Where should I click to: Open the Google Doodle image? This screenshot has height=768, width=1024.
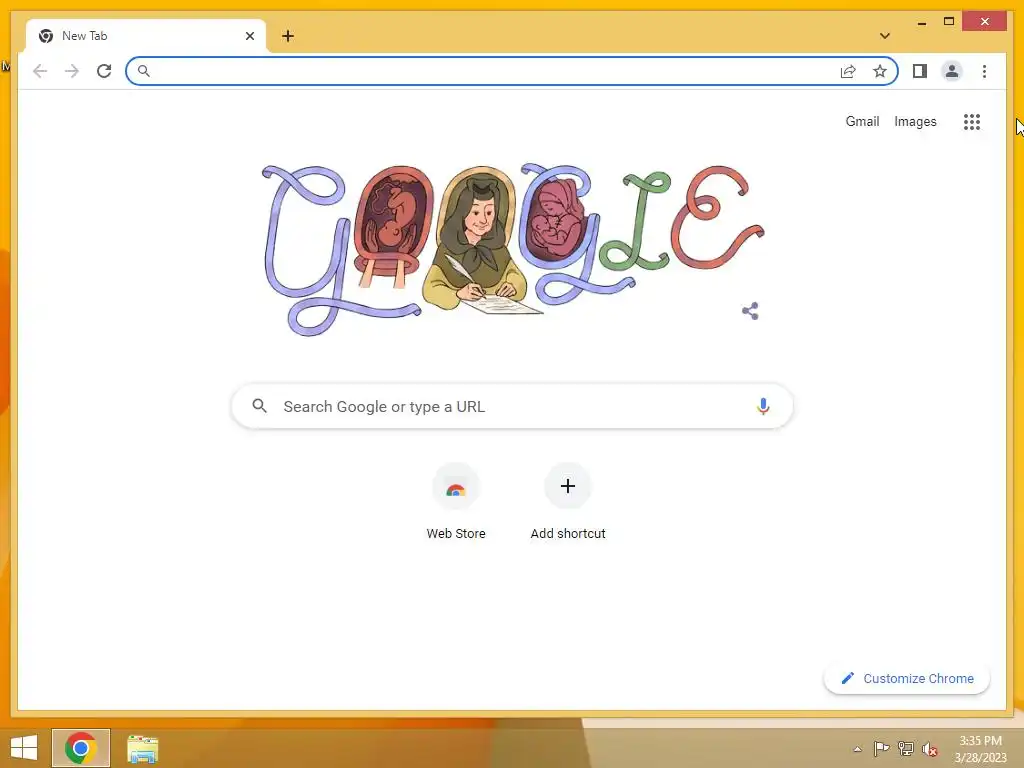click(x=513, y=250)
